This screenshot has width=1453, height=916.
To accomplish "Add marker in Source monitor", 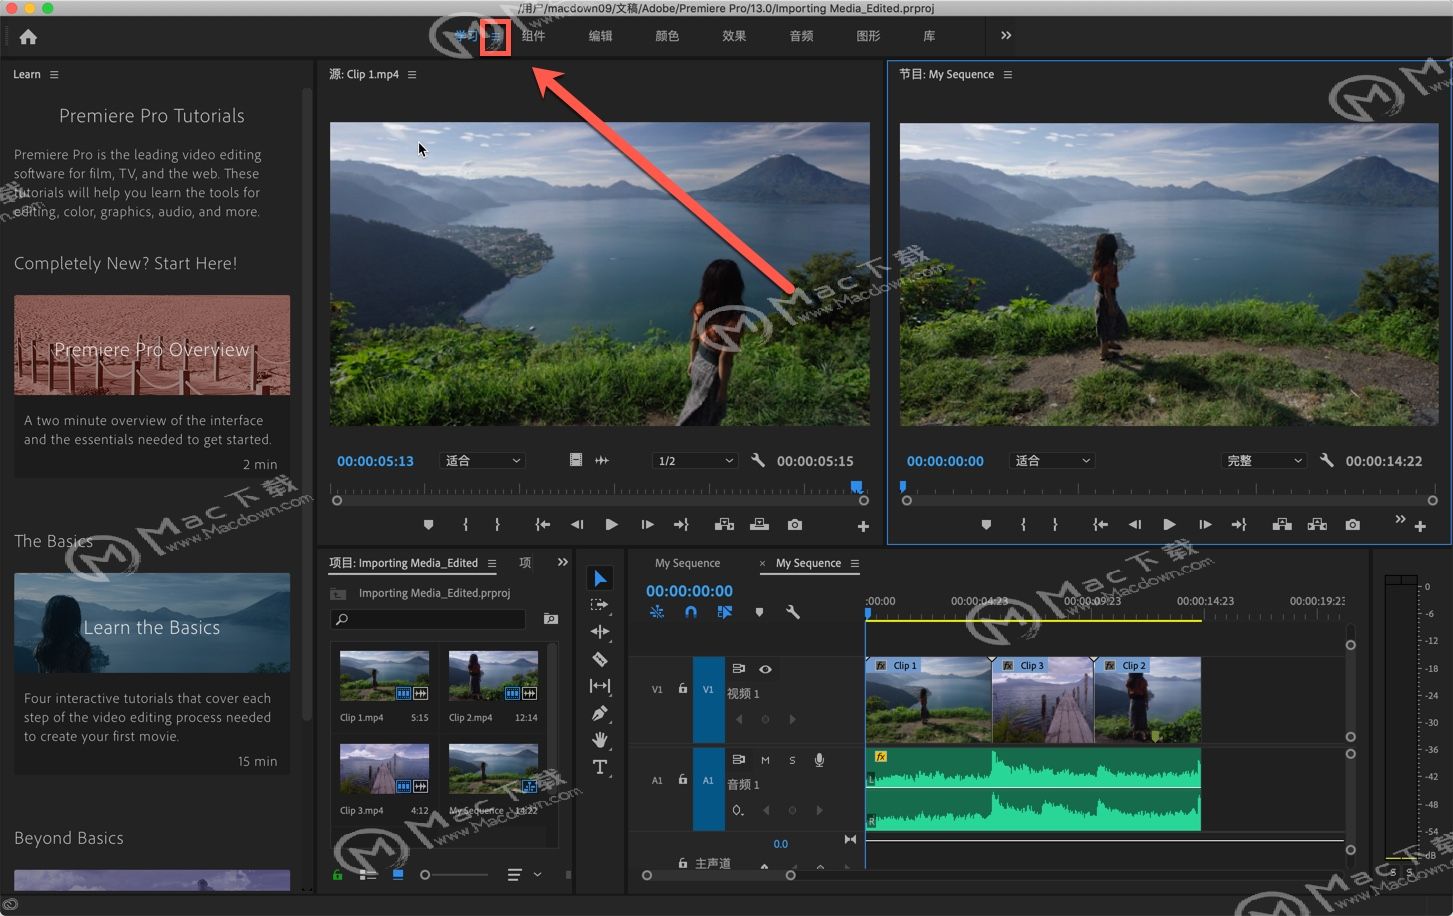I will click(x=428, y=525).
